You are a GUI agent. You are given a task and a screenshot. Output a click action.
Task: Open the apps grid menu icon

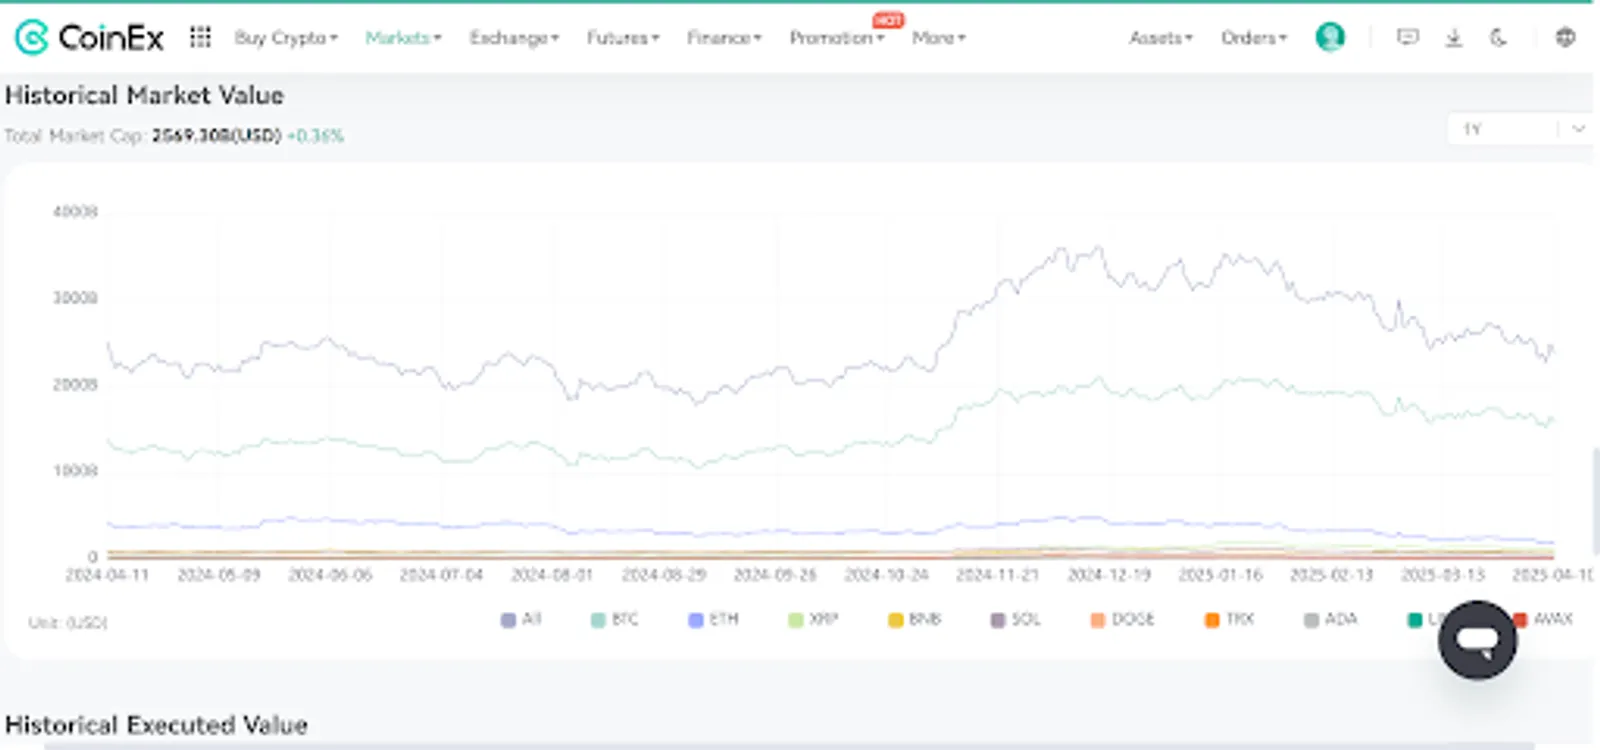coord(200,37)
